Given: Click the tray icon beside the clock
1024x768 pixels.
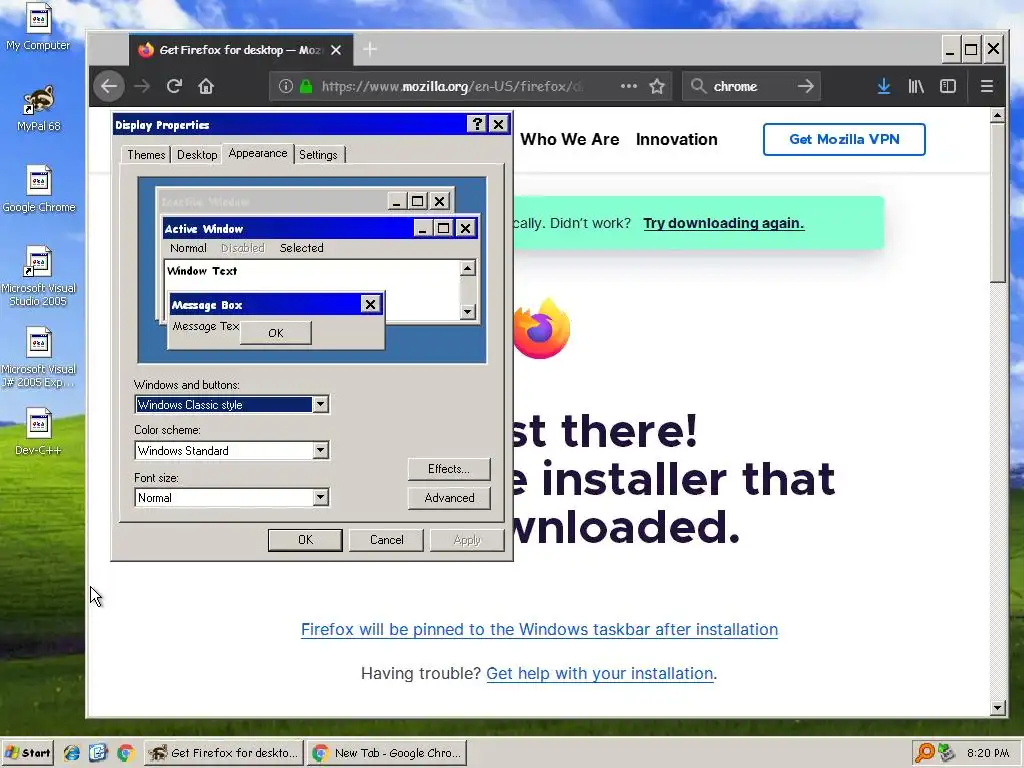Looking at the screenshot, I should point(946,753).
